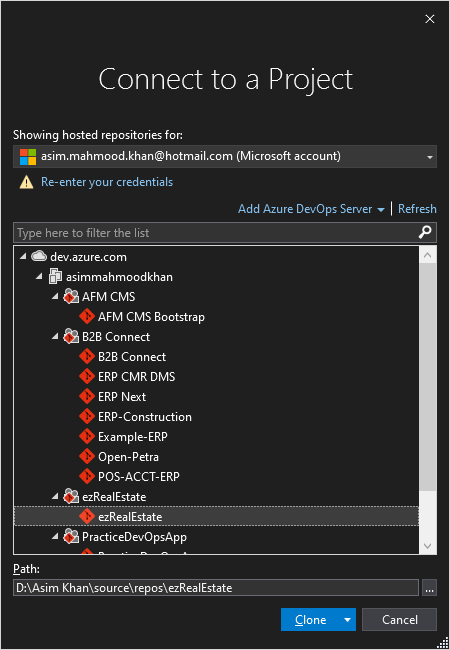
Task: Click the AFM CMS team project icon
Action: [71, 296]
